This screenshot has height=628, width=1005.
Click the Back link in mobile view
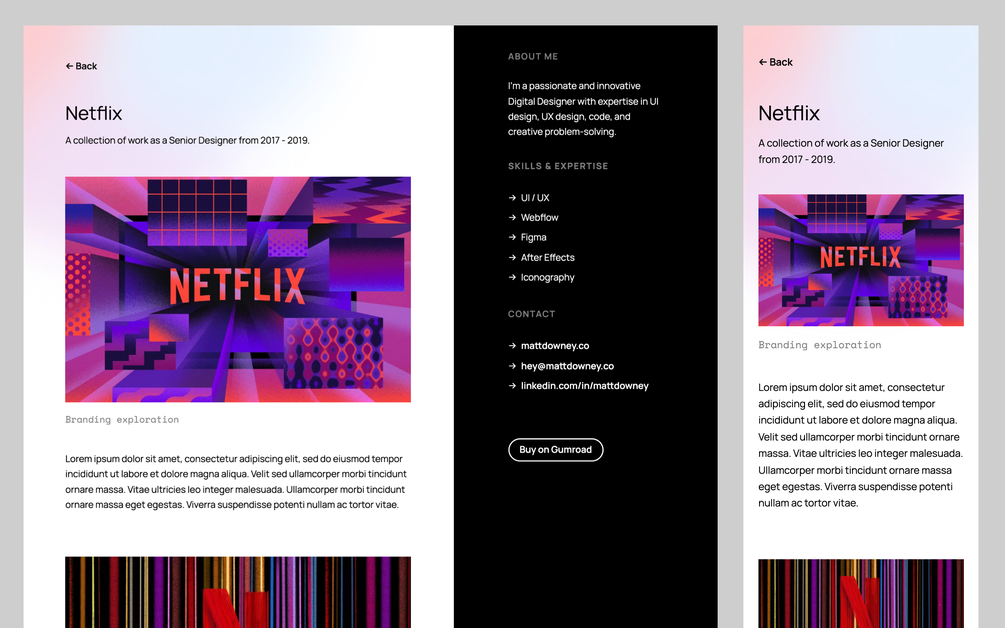pos(776,62)
